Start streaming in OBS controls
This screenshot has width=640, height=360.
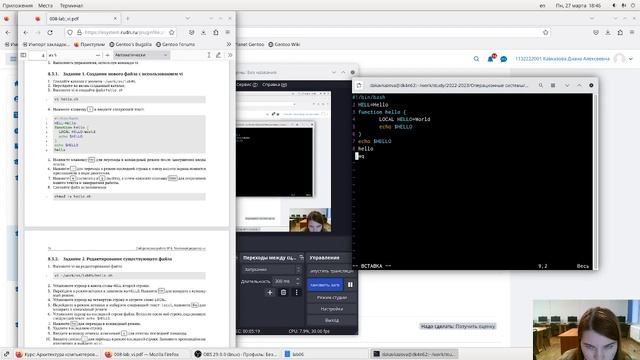[x=331, y=271]
